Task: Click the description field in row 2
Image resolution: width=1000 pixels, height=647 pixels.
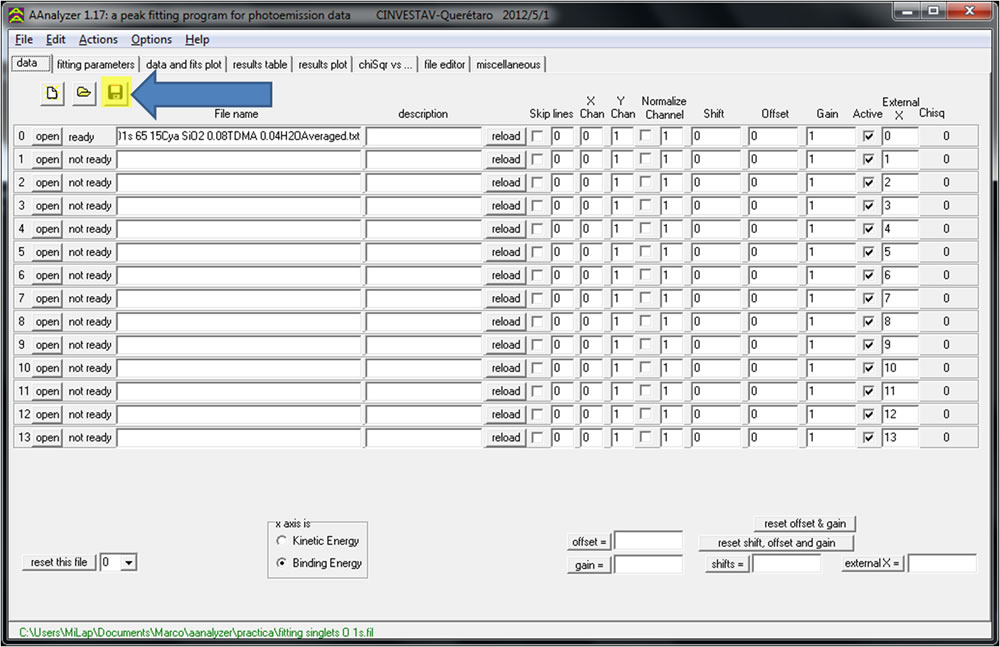Action: point(424,183)
